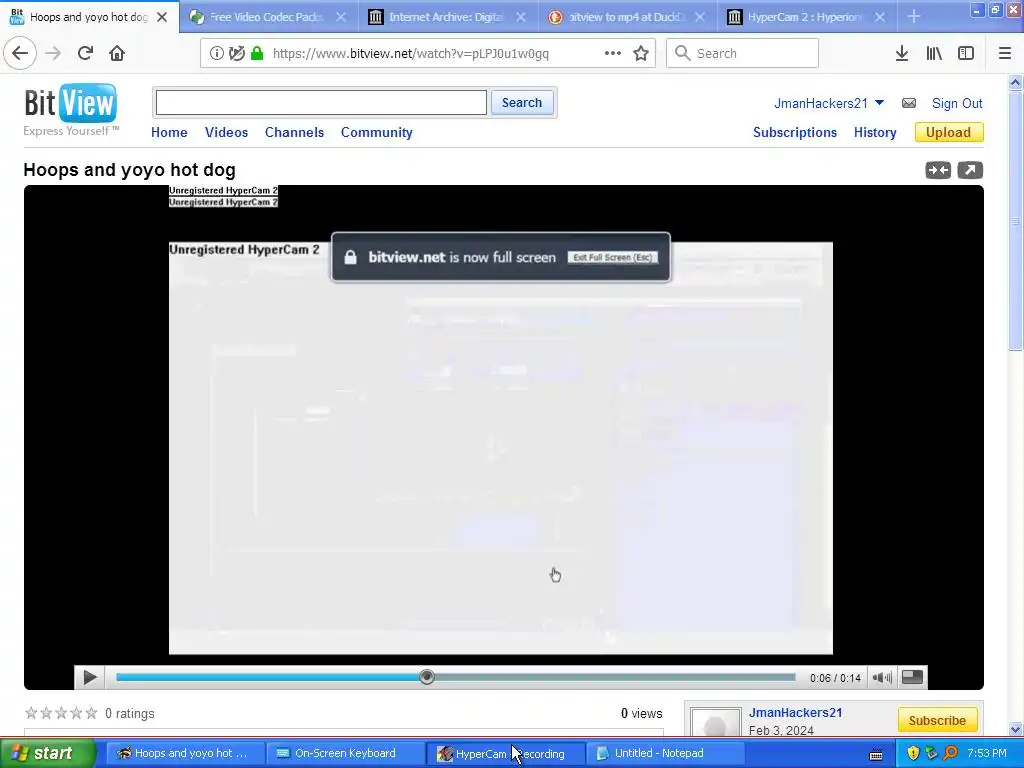Switch to Untitled - Notepad in taskbar
Image resolution: width=1024 pixels, height=768 pixels.
[665, 753]
